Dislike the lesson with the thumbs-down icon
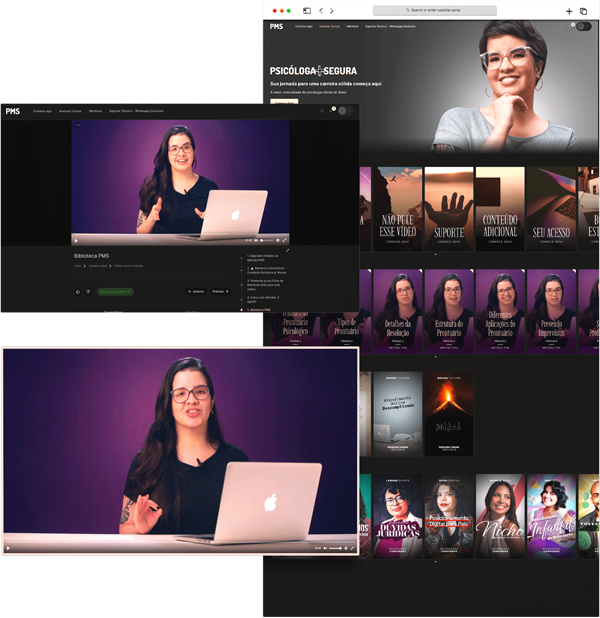 88,291
